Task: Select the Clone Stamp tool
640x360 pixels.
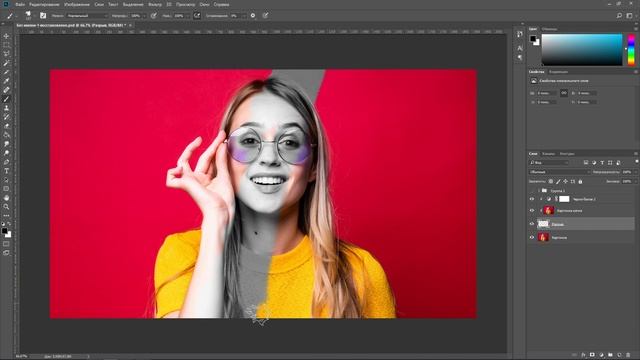Action: [6, 108]
